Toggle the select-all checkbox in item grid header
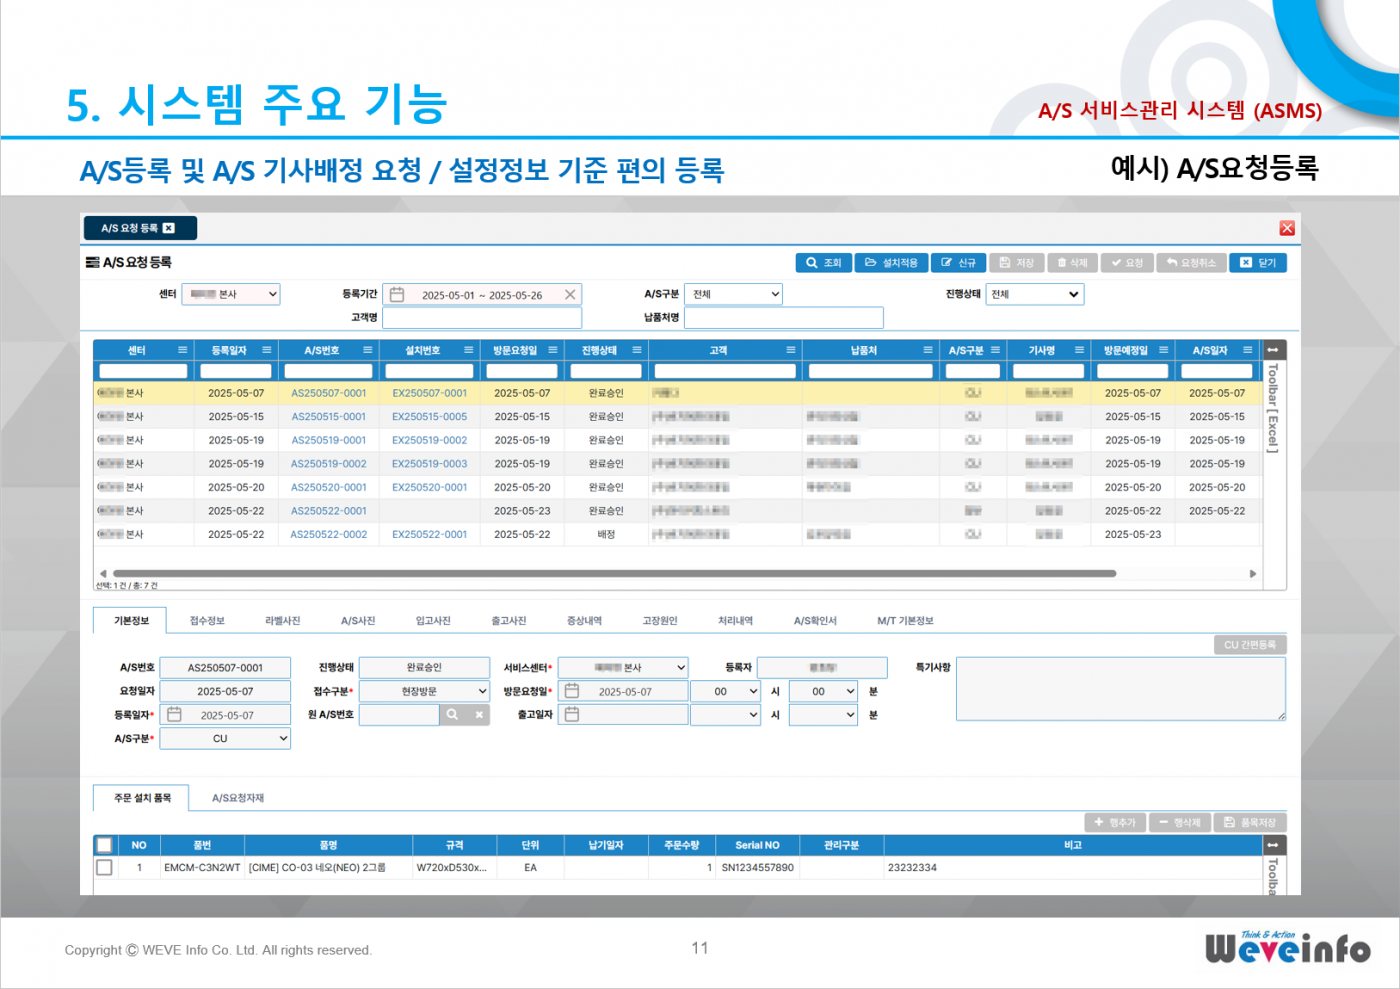Image resolution: width=1400 pixels, height=989 pixels. [x=104, y=844]
